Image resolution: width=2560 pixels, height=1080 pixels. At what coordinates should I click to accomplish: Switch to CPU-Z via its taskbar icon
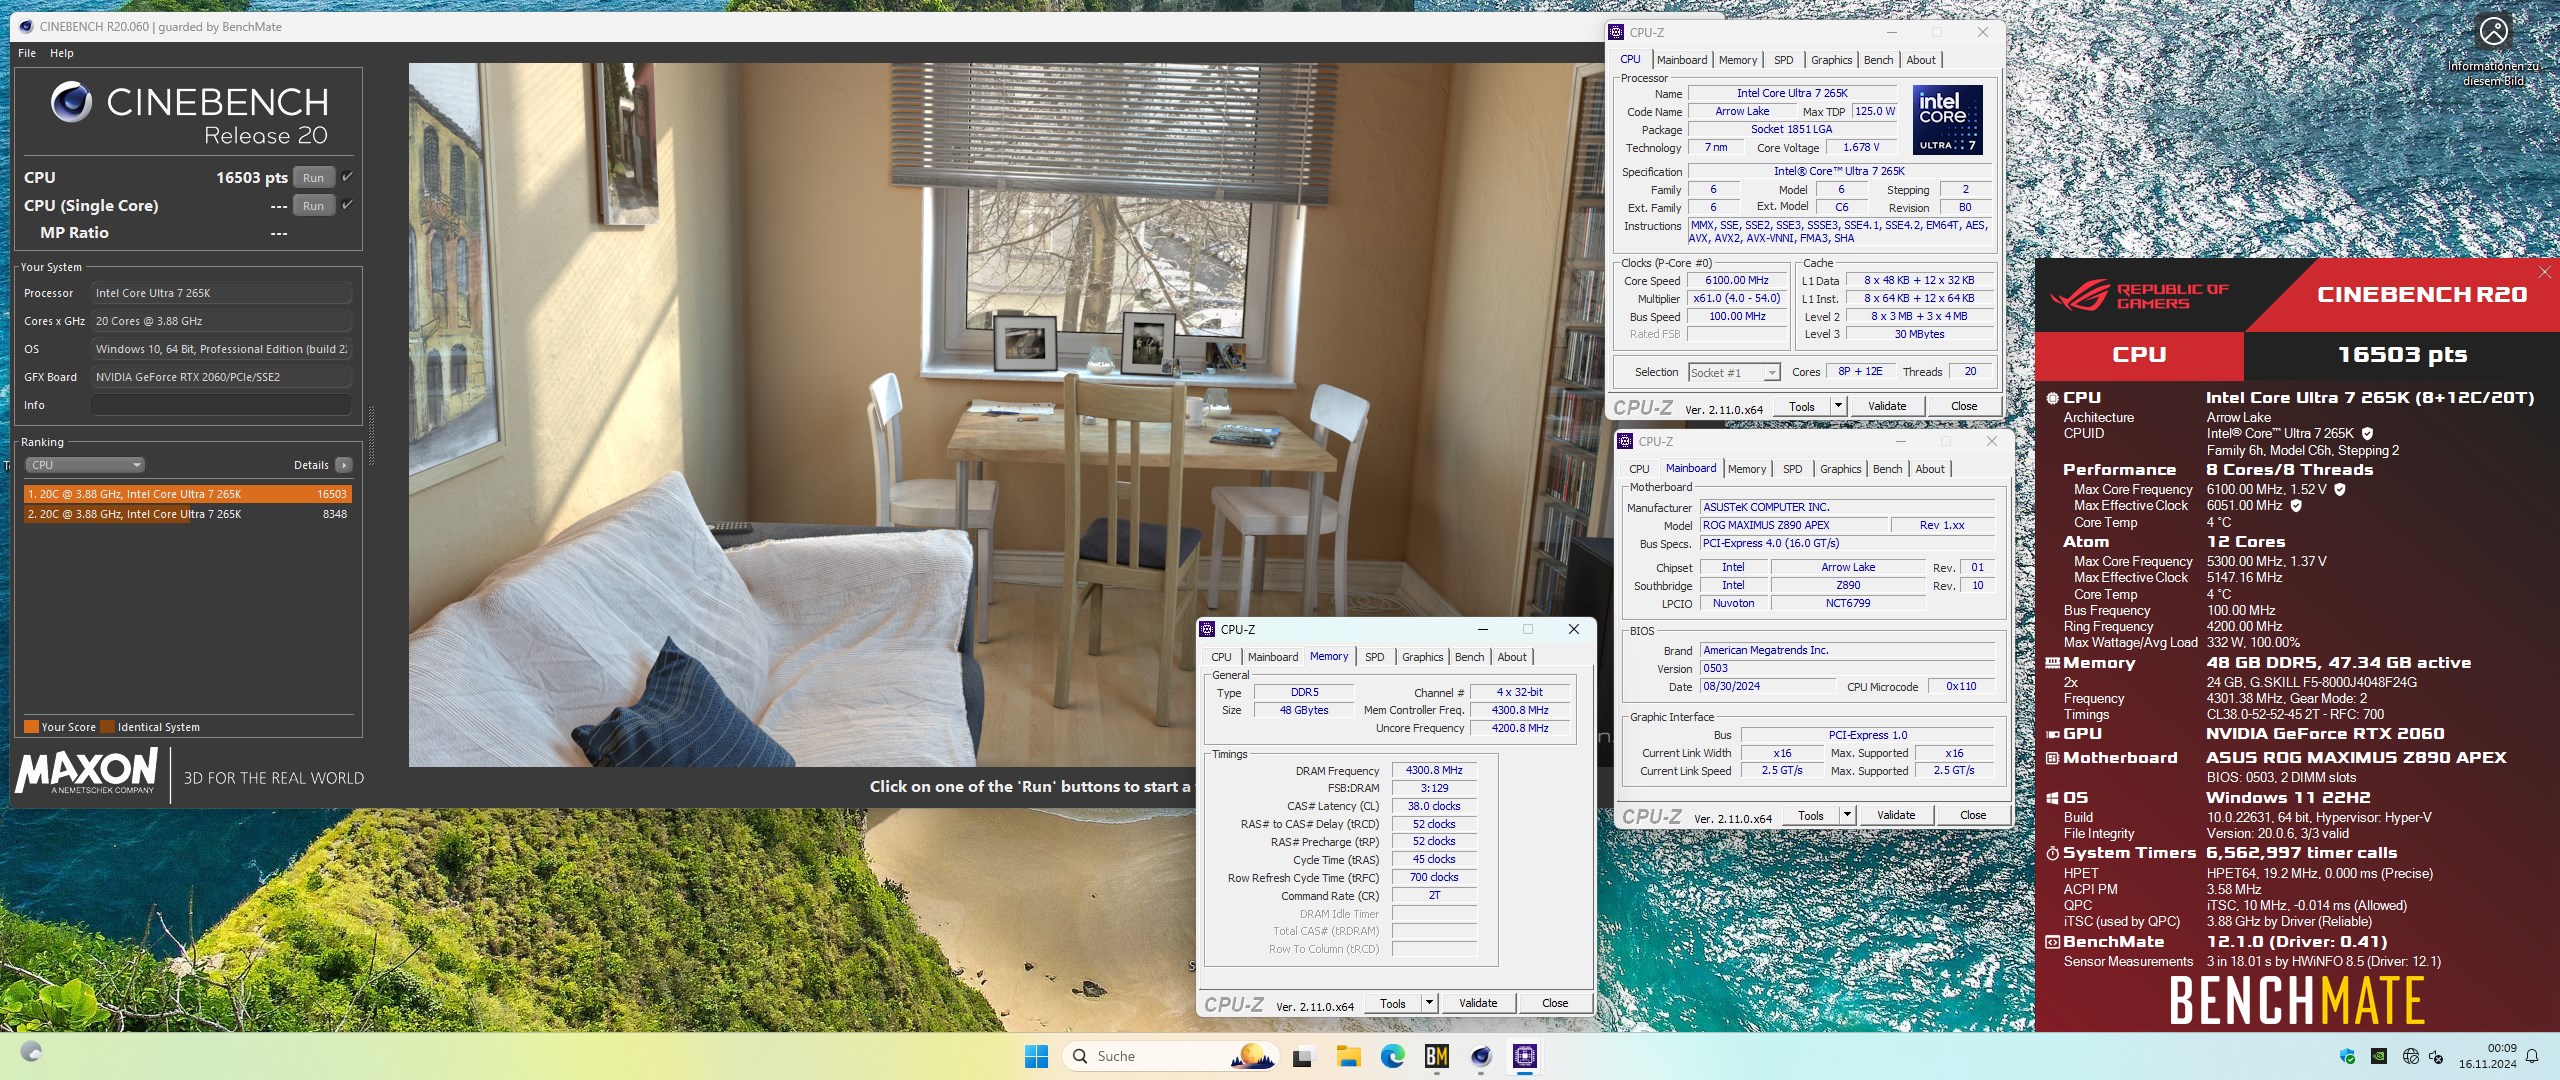click(x=1525, y=1056)
